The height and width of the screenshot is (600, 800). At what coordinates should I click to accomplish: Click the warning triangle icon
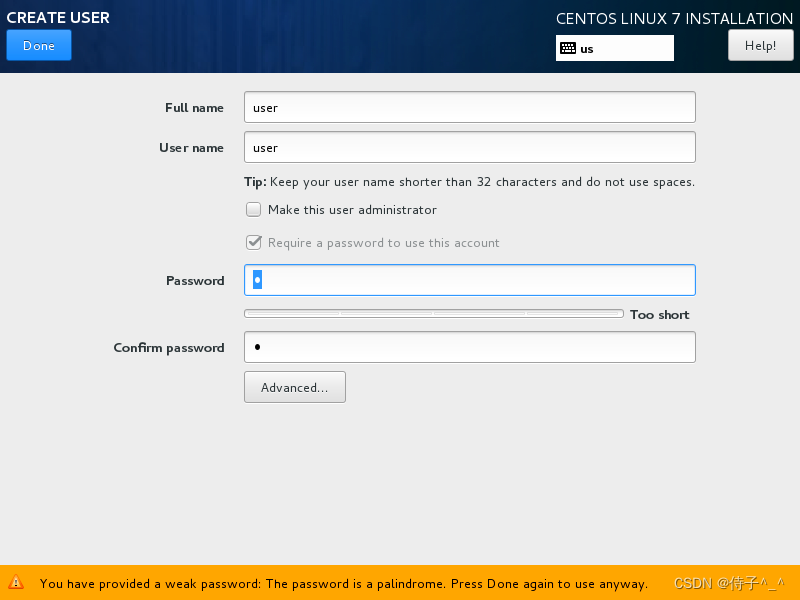coord(16,582)
